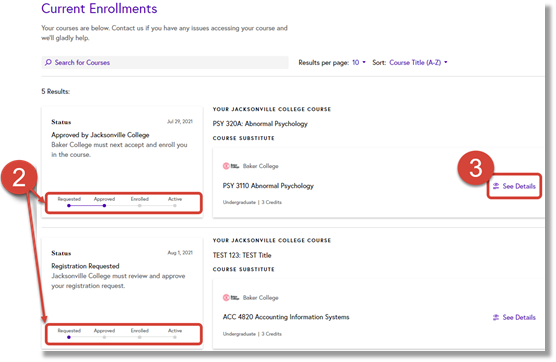The image size is (556, 362).
Task: Click ACC 4820 Accounting Information Systems name
Action: coord(286,317)
